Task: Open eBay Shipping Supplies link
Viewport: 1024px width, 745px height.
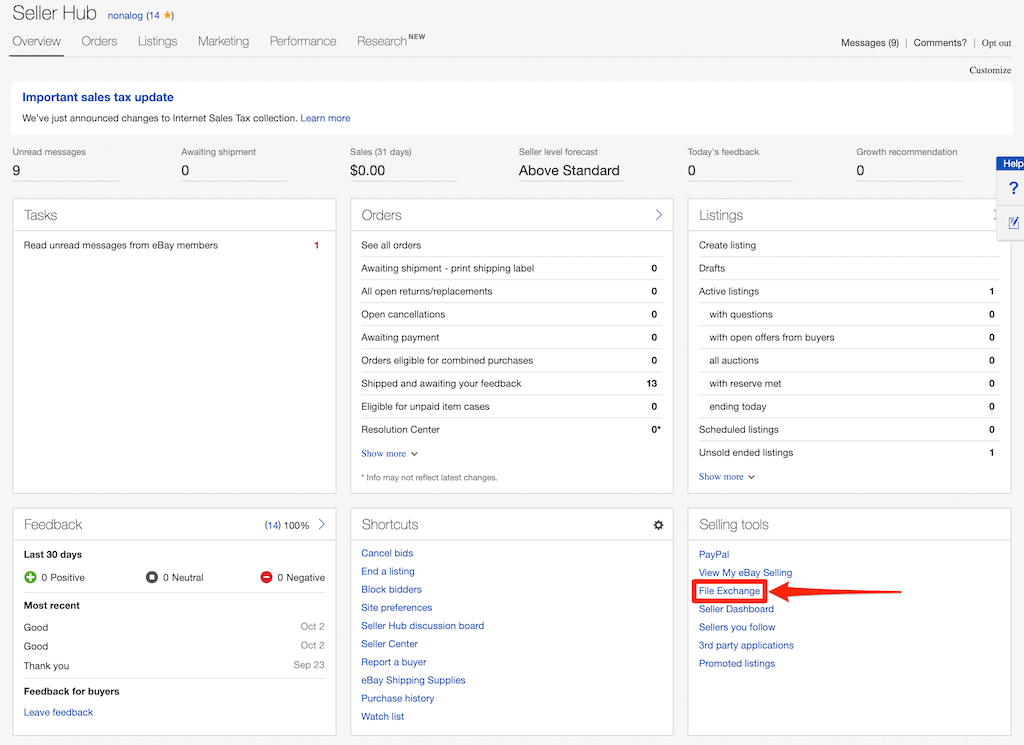Action: click(413, 680)
